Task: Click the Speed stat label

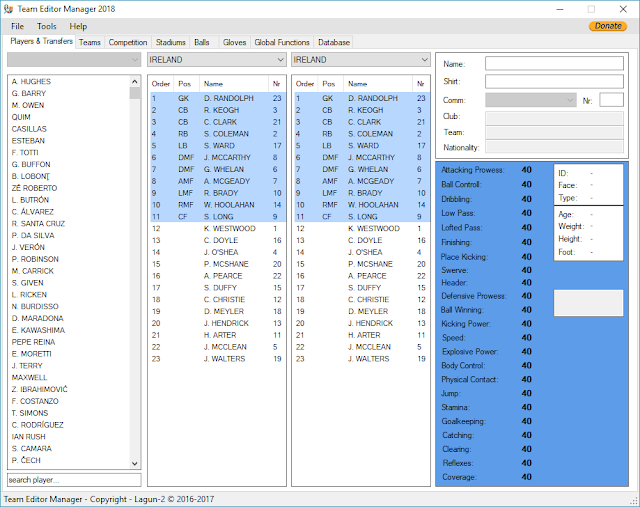Action: pyautogui.click(x=453, y=338)
